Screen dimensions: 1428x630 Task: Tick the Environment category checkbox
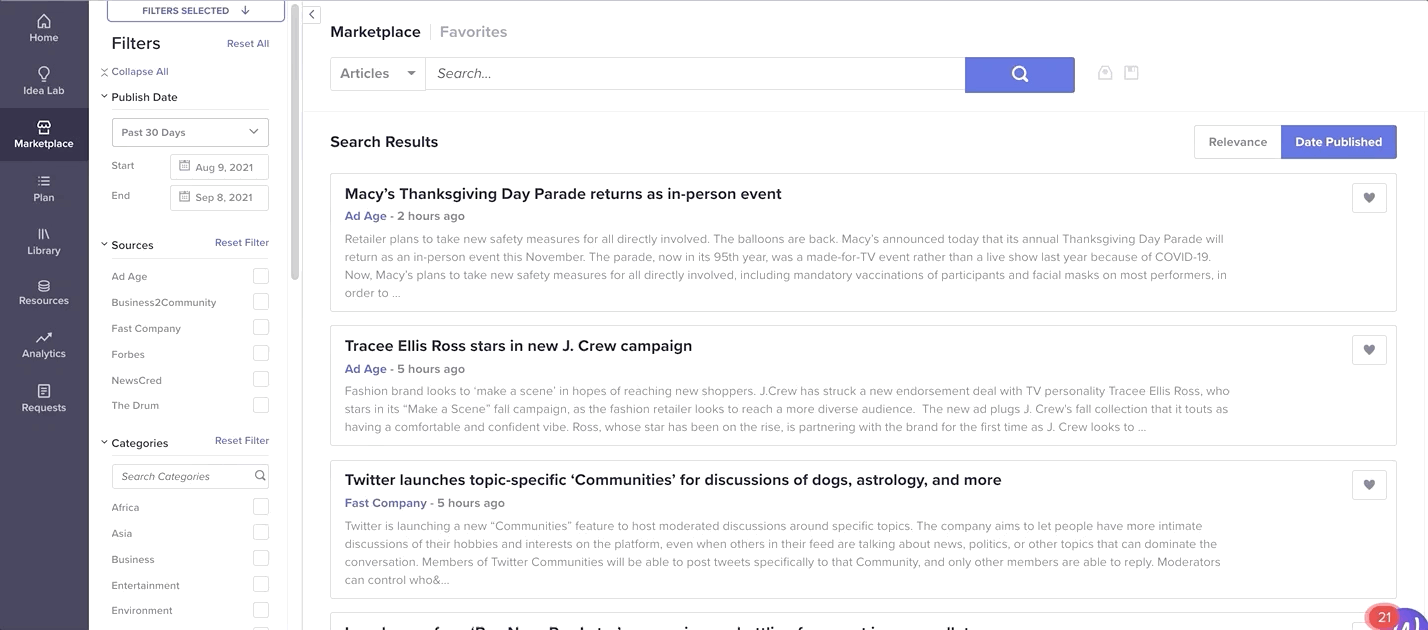tap(261, 610)
